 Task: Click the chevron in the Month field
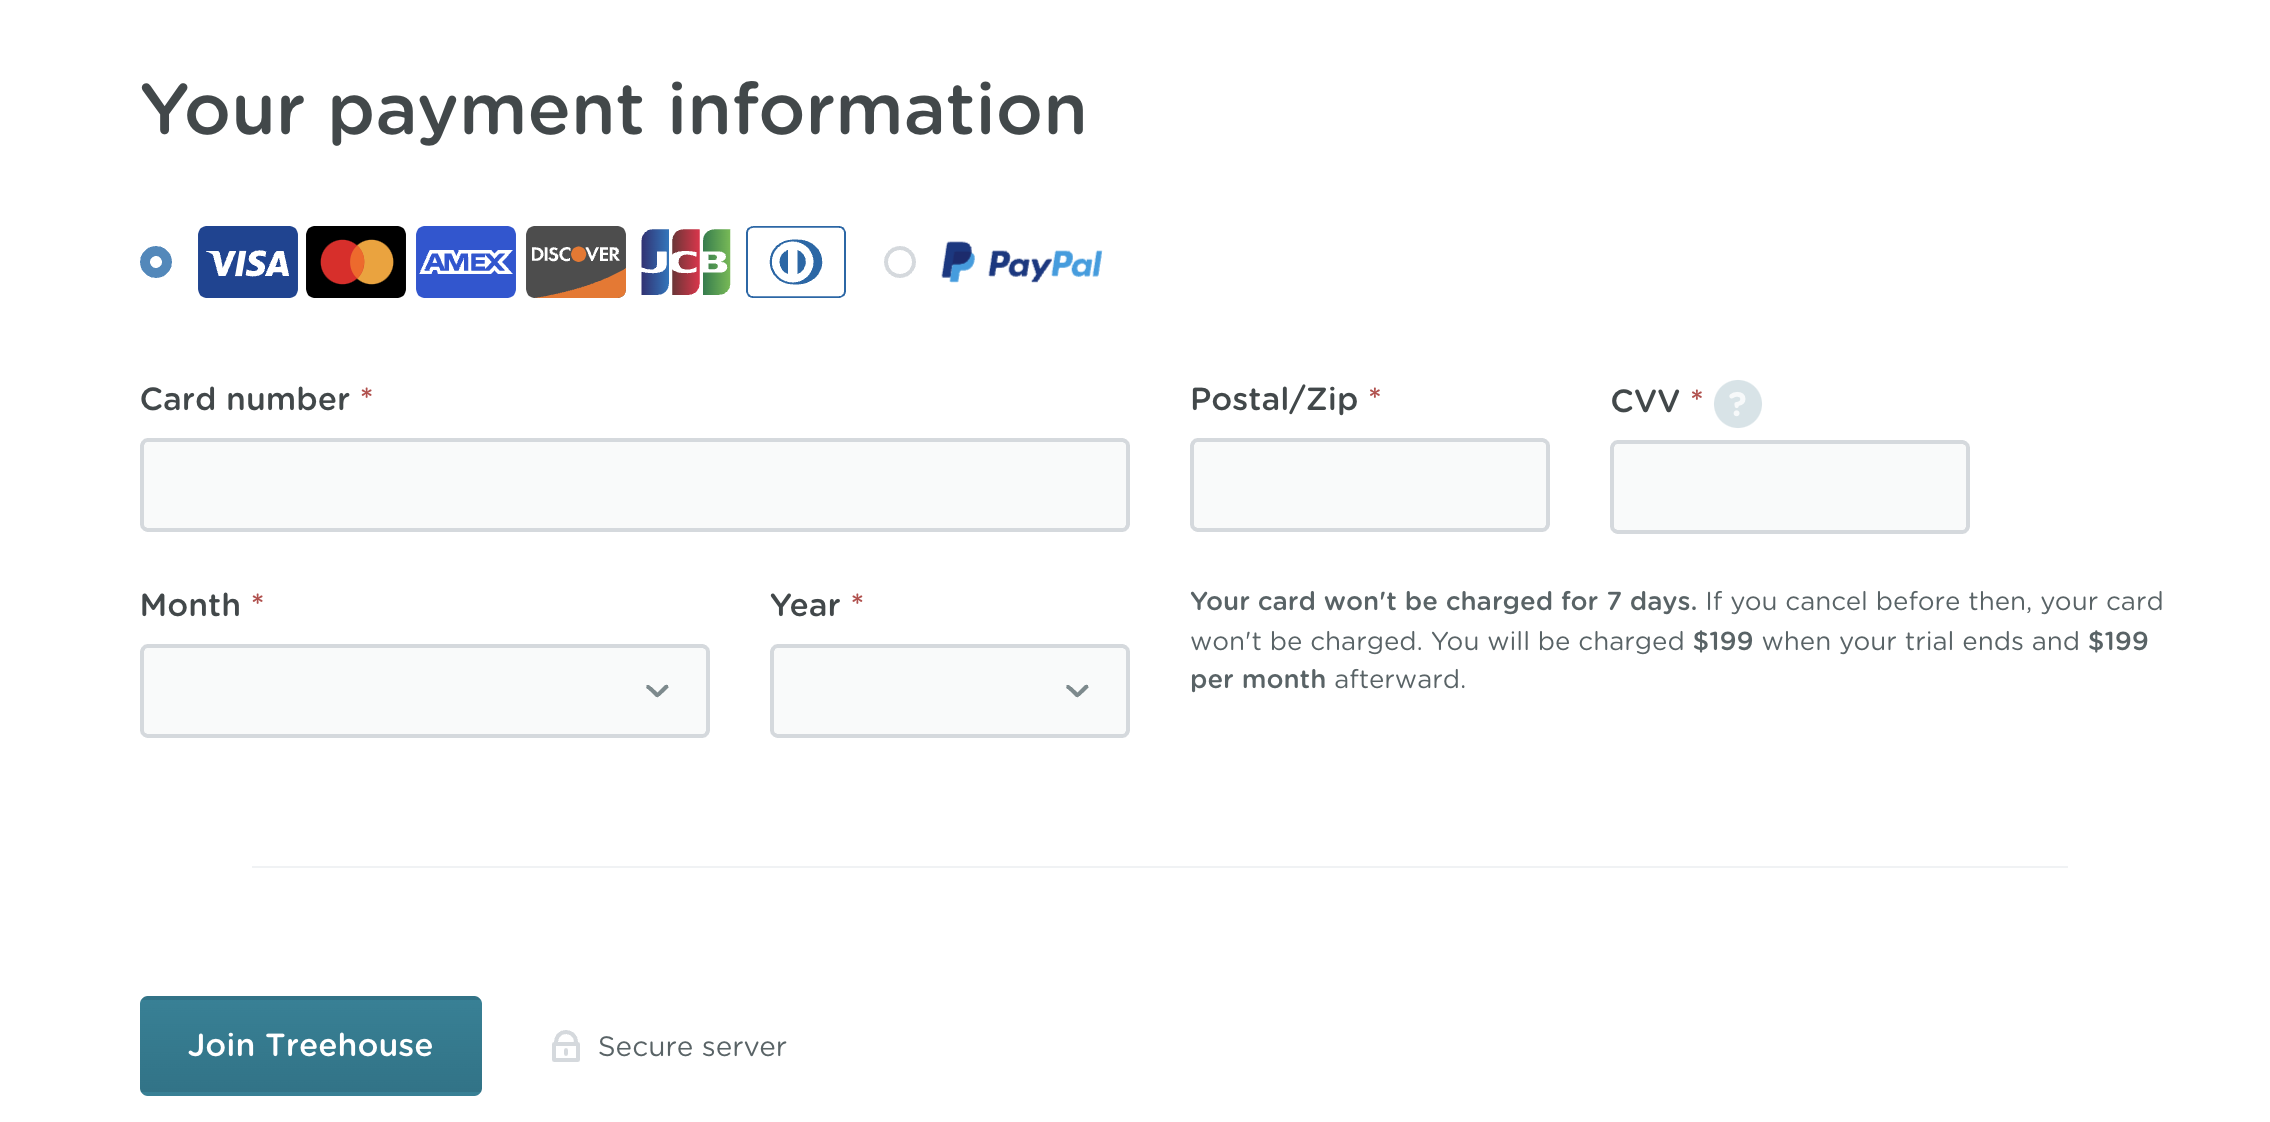pyautogui.click(x=657, y=691)
